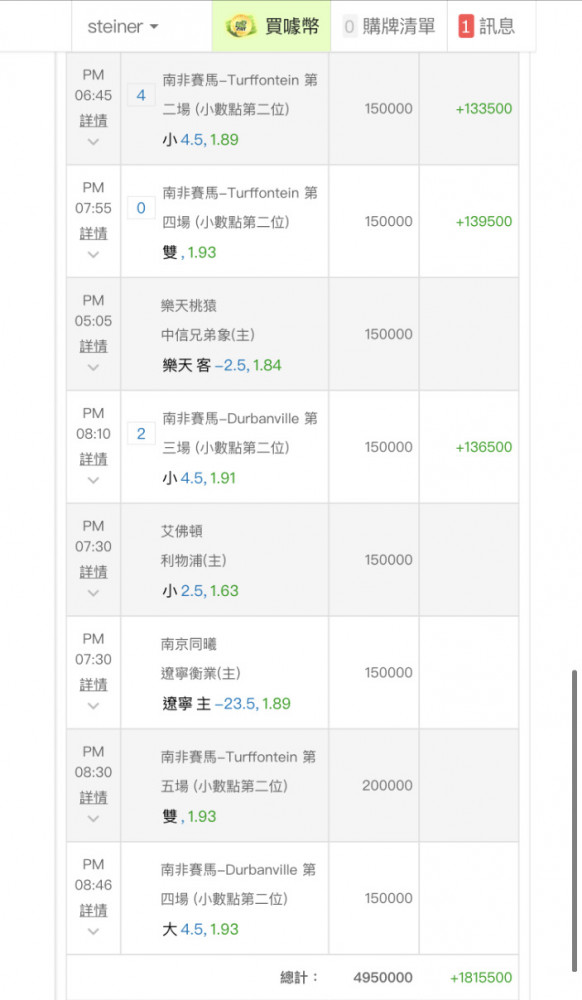Open the 購牌清單 tab
582x1000 pixels.
pyautogui.click(x=389, y=26)
